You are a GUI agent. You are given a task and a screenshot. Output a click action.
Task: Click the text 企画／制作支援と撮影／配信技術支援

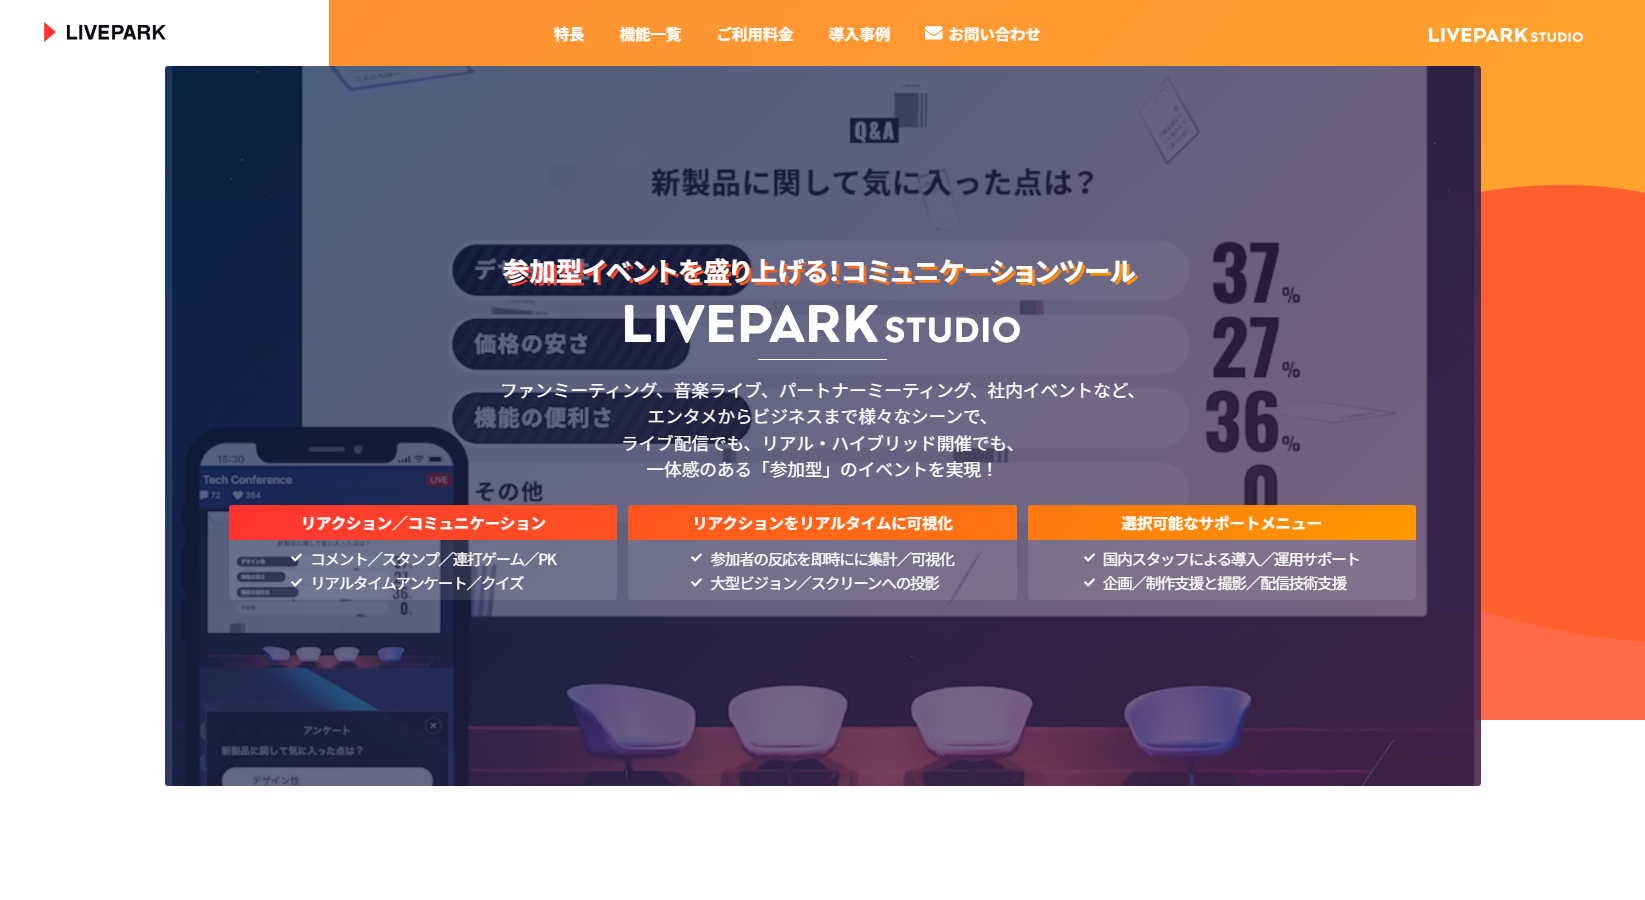[1225, 583]
